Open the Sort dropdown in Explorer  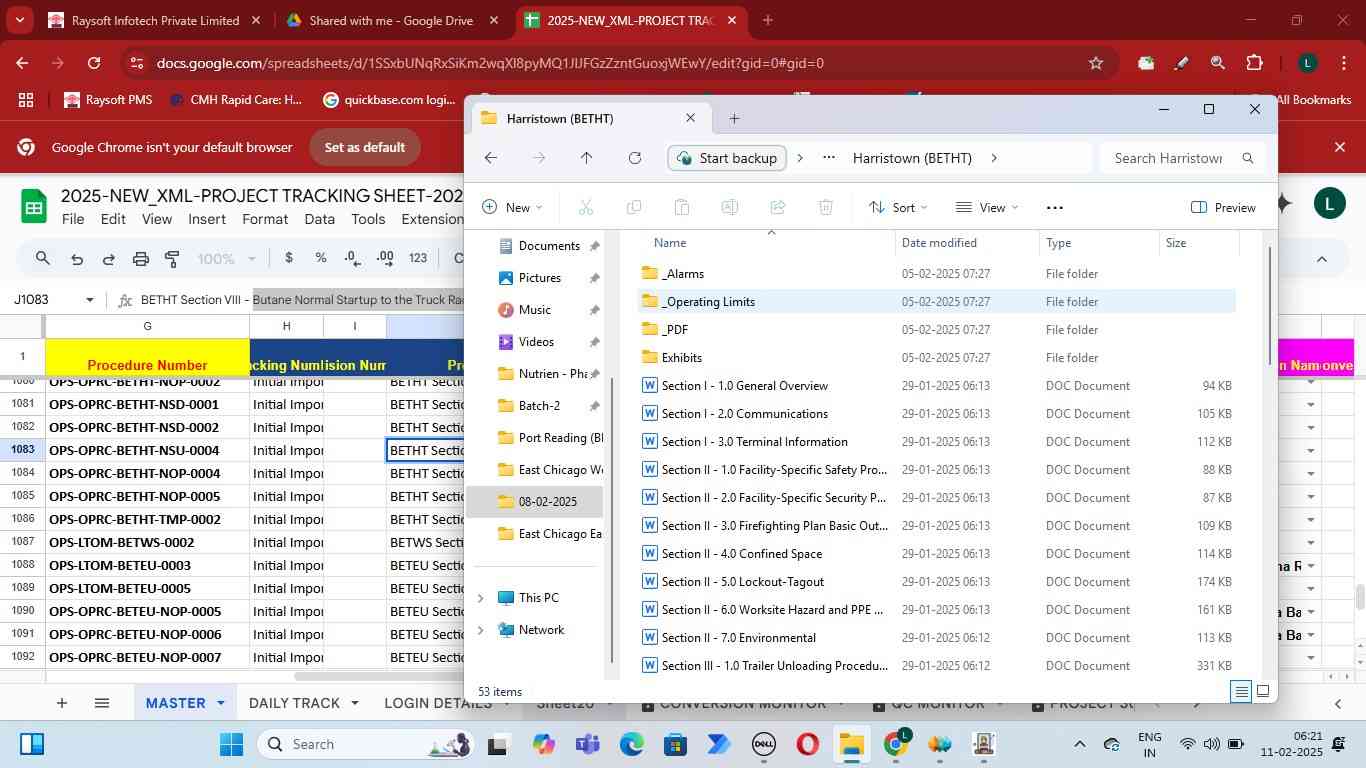pos(898,207)
